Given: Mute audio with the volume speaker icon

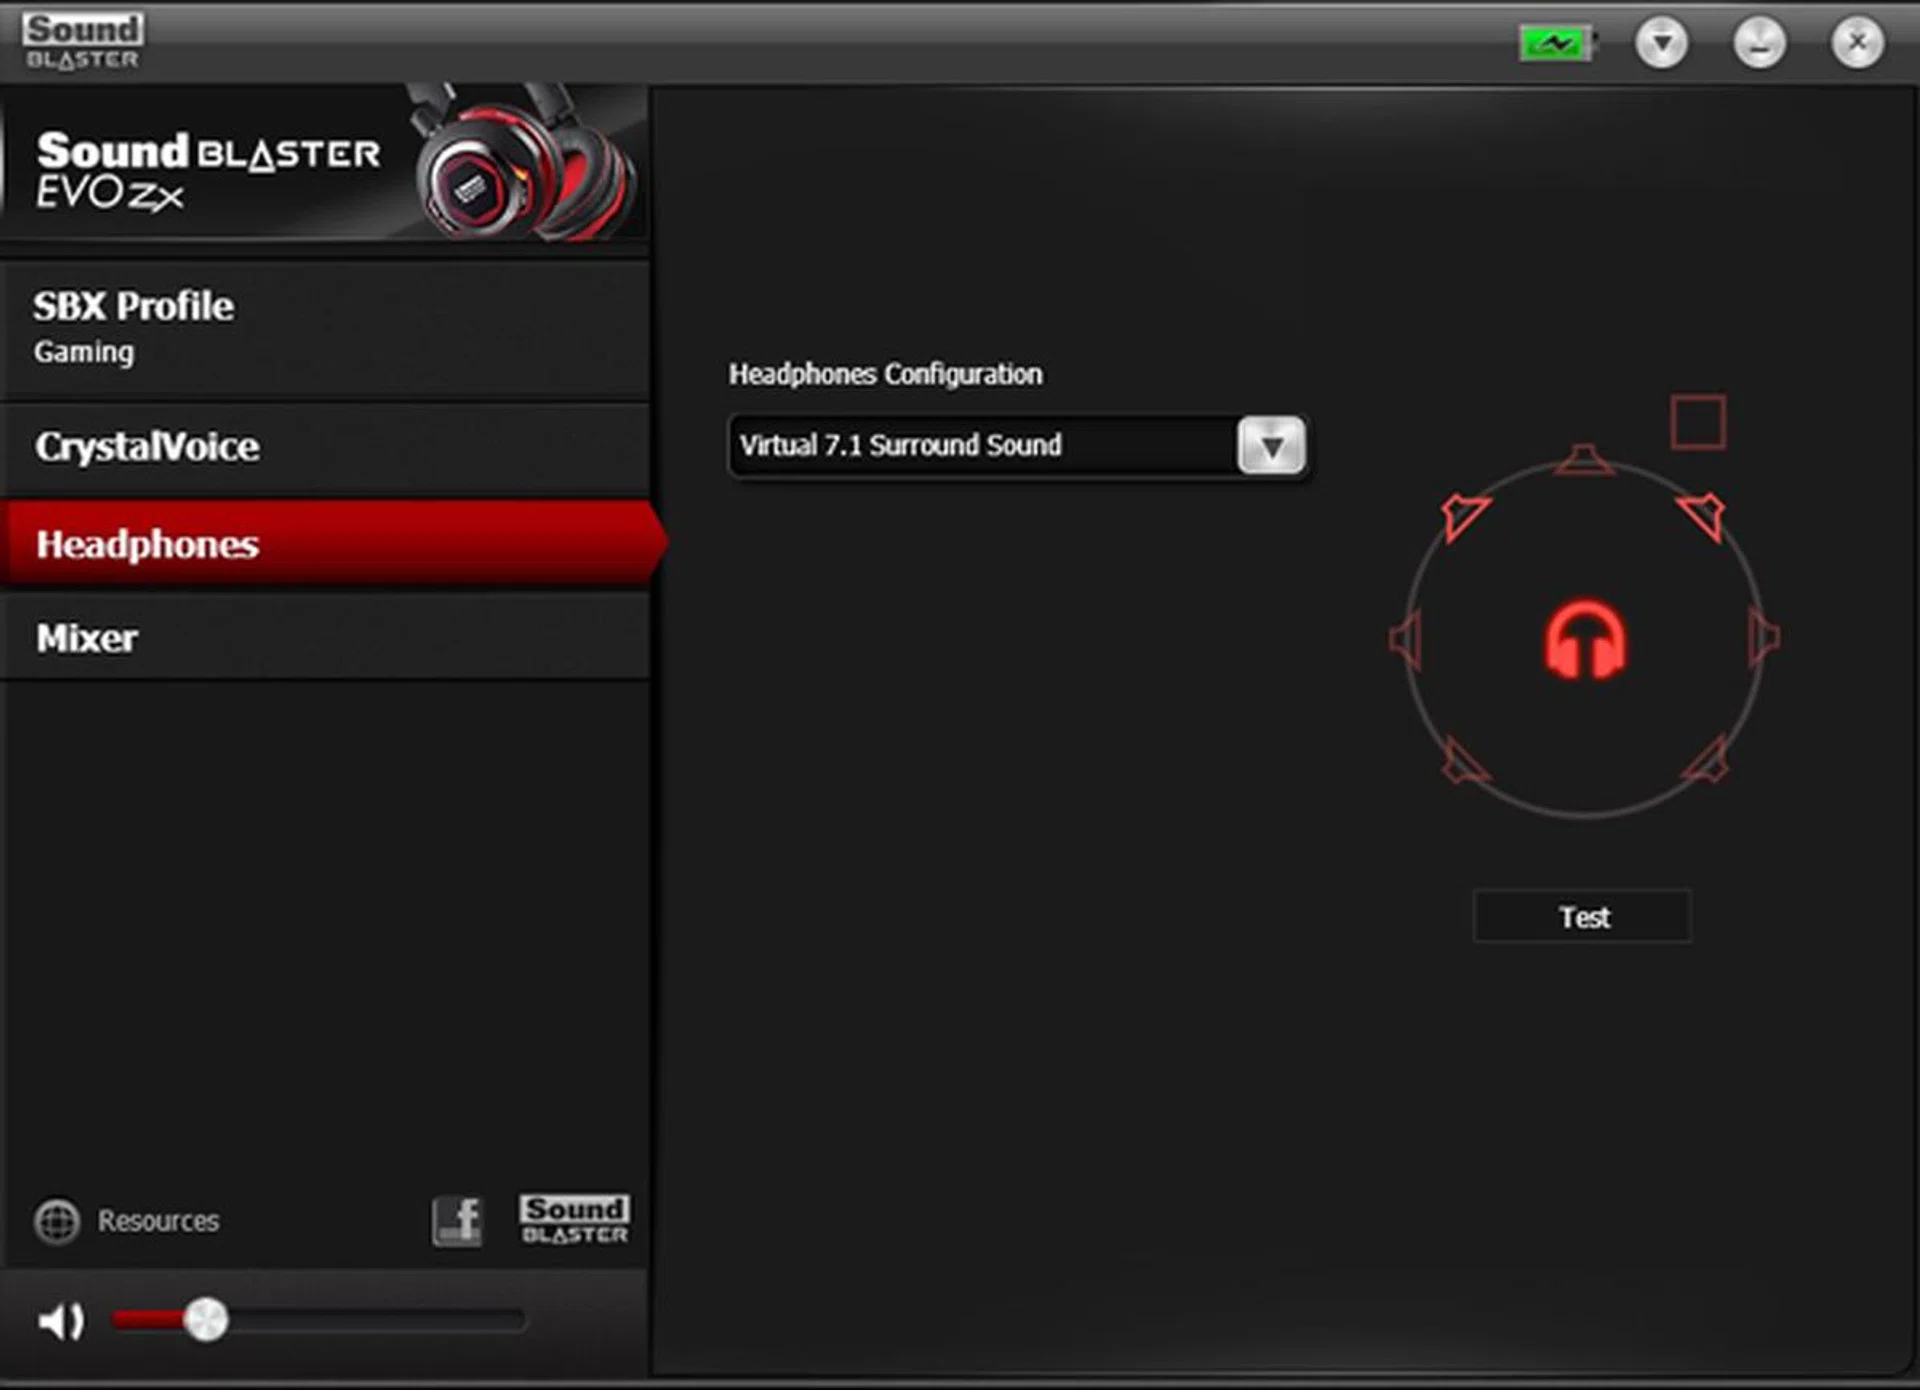Looking at the screenshot, I should click(x=60, y=1322).
